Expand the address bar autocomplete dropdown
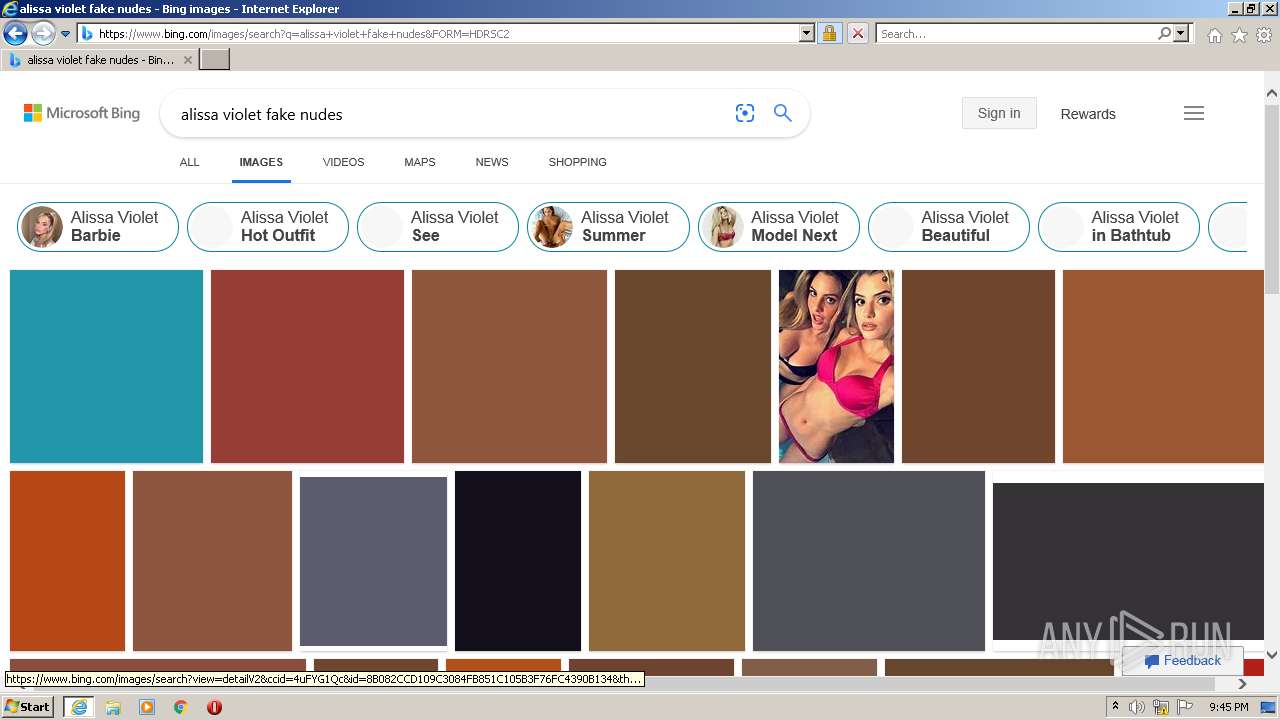 807,33
